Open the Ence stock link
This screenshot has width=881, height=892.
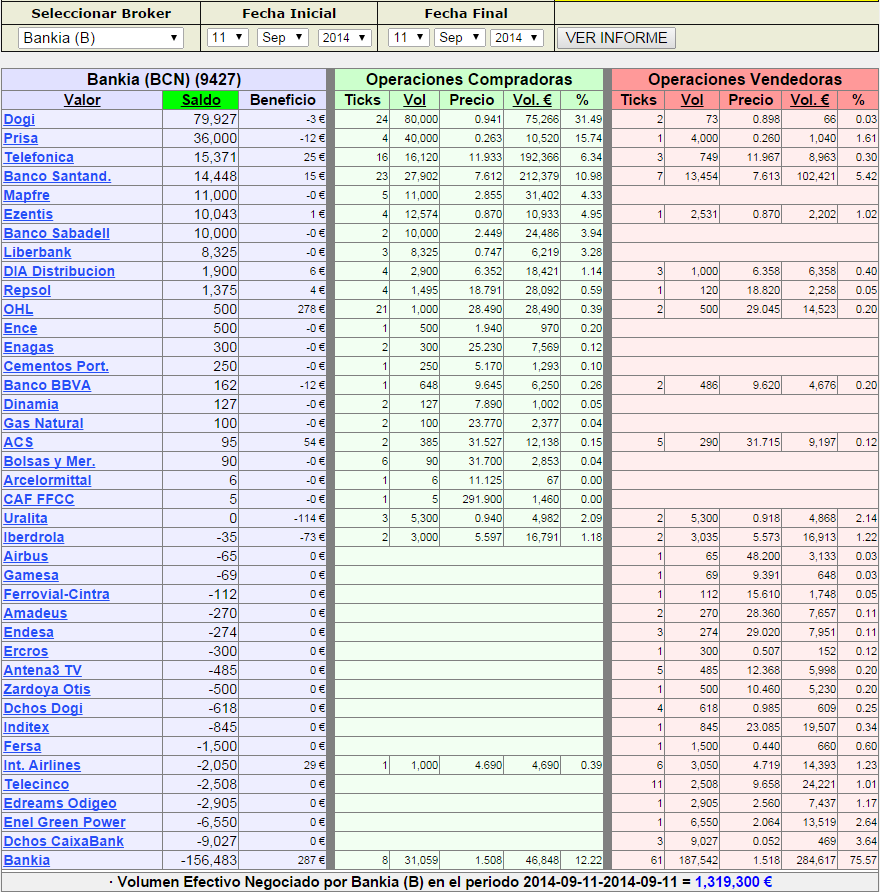(20, 328)
